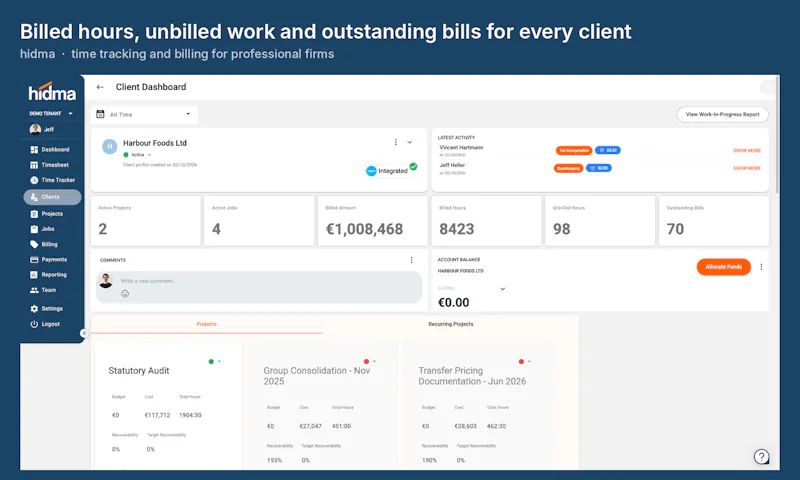Viewport: 800px width, 480px height.
Task: Open Timesheet in the sidebar
Action: [x=49, y=165]
